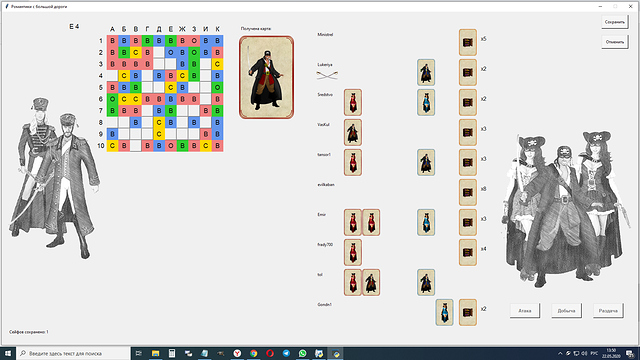
Task: Click the Добыча button
Action: (x=567, y=311)
